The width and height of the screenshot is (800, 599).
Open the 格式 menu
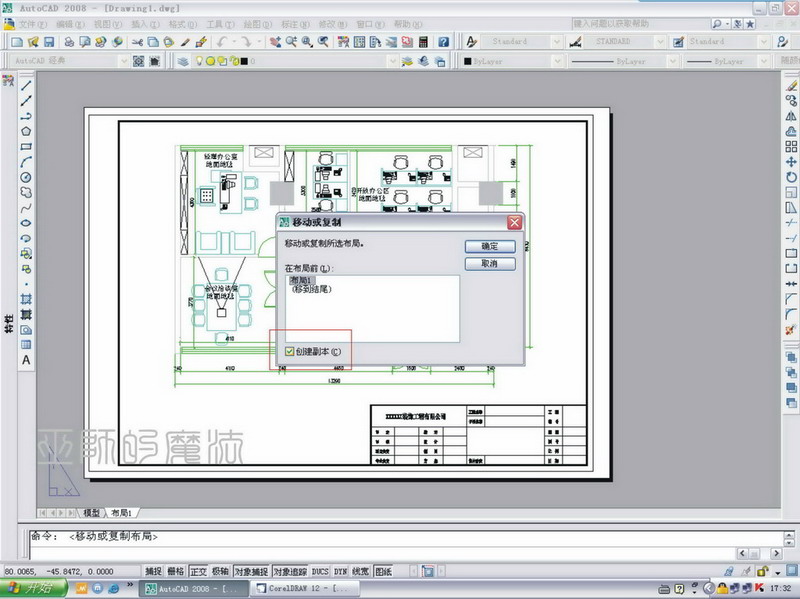[x=183, y=24]
